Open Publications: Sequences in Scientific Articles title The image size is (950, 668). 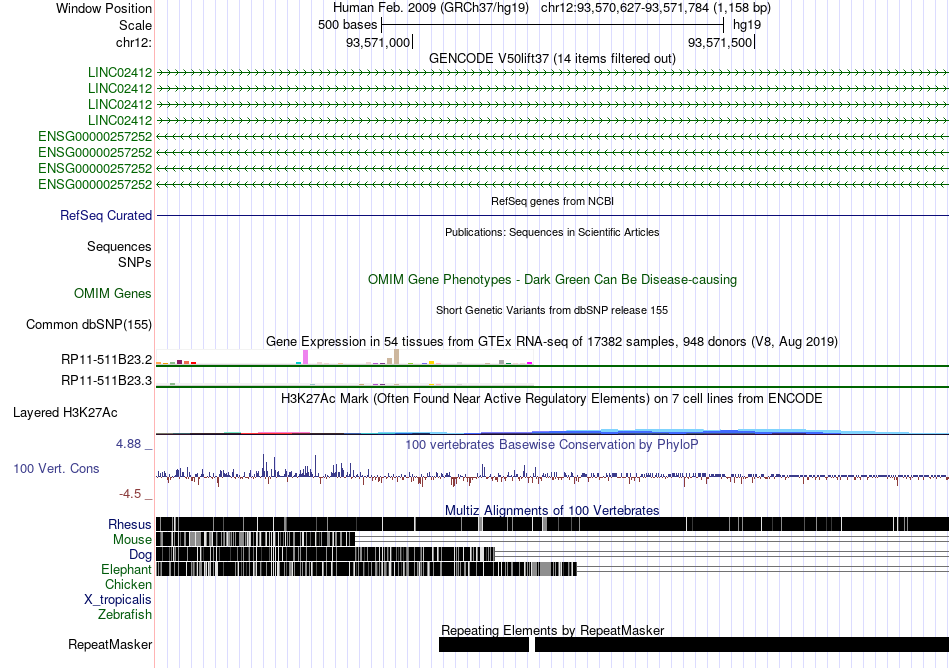click(552, 232)
